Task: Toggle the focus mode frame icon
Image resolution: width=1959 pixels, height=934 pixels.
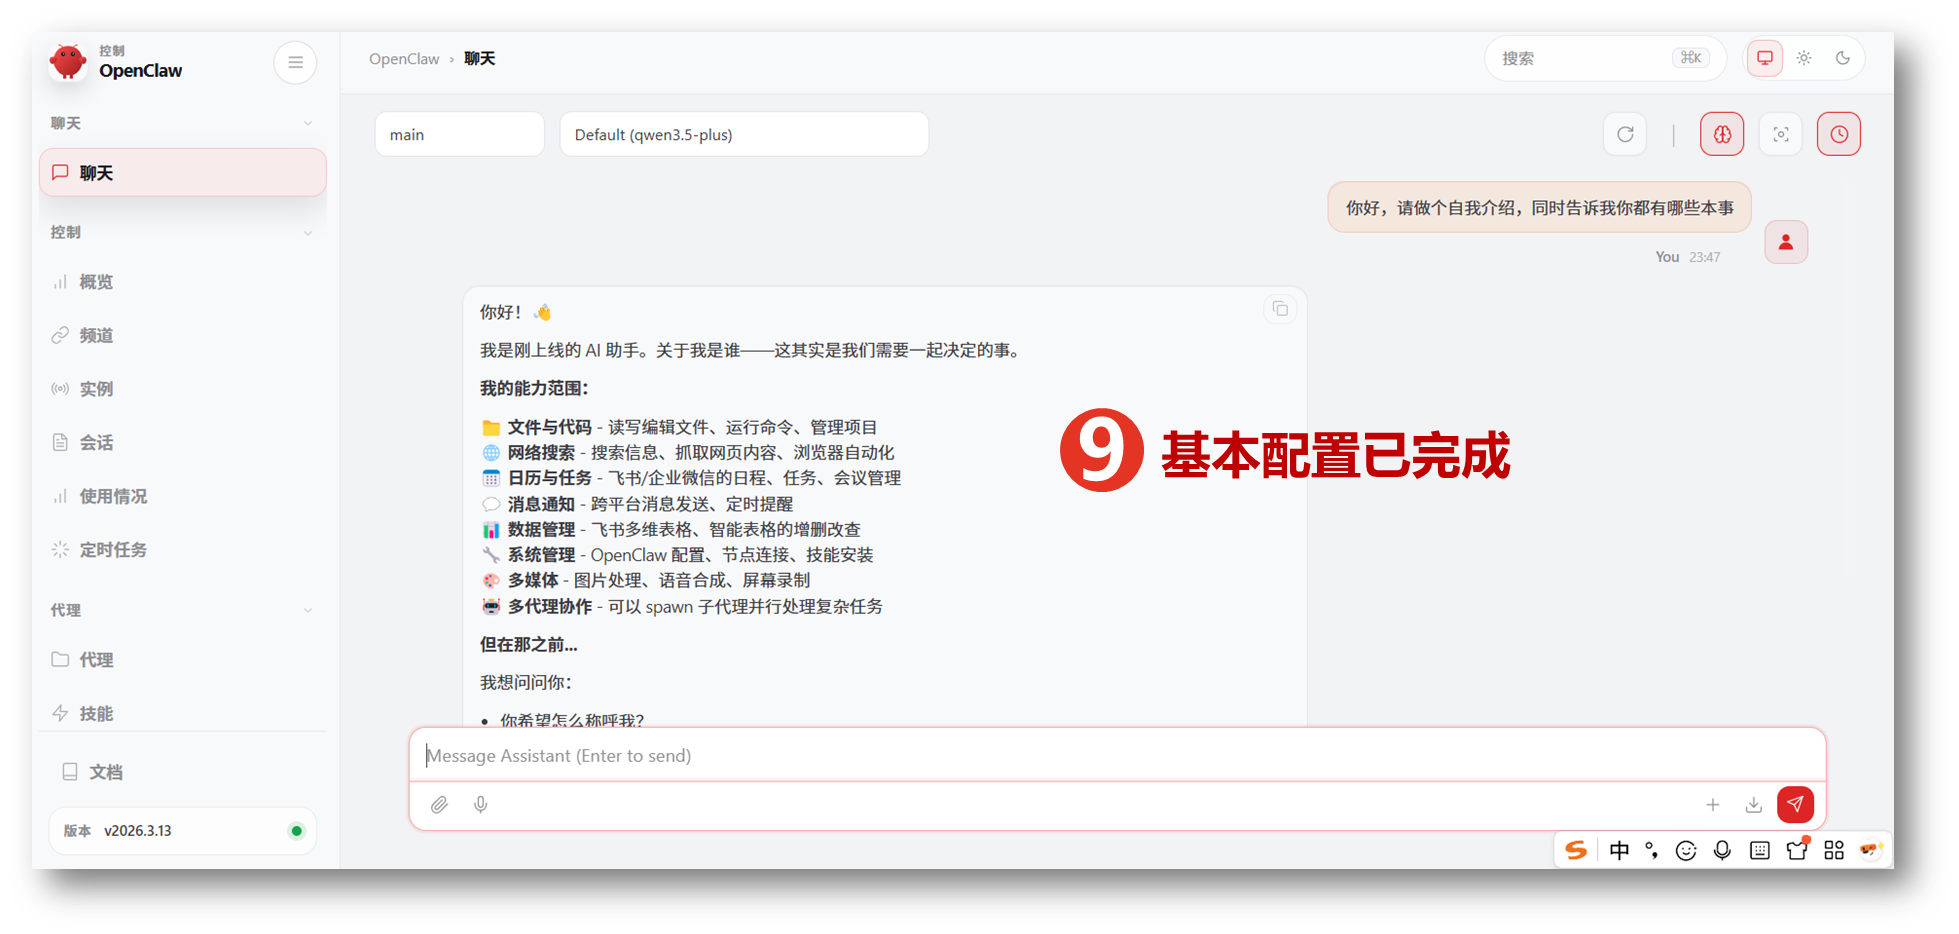Action: 1781,134
